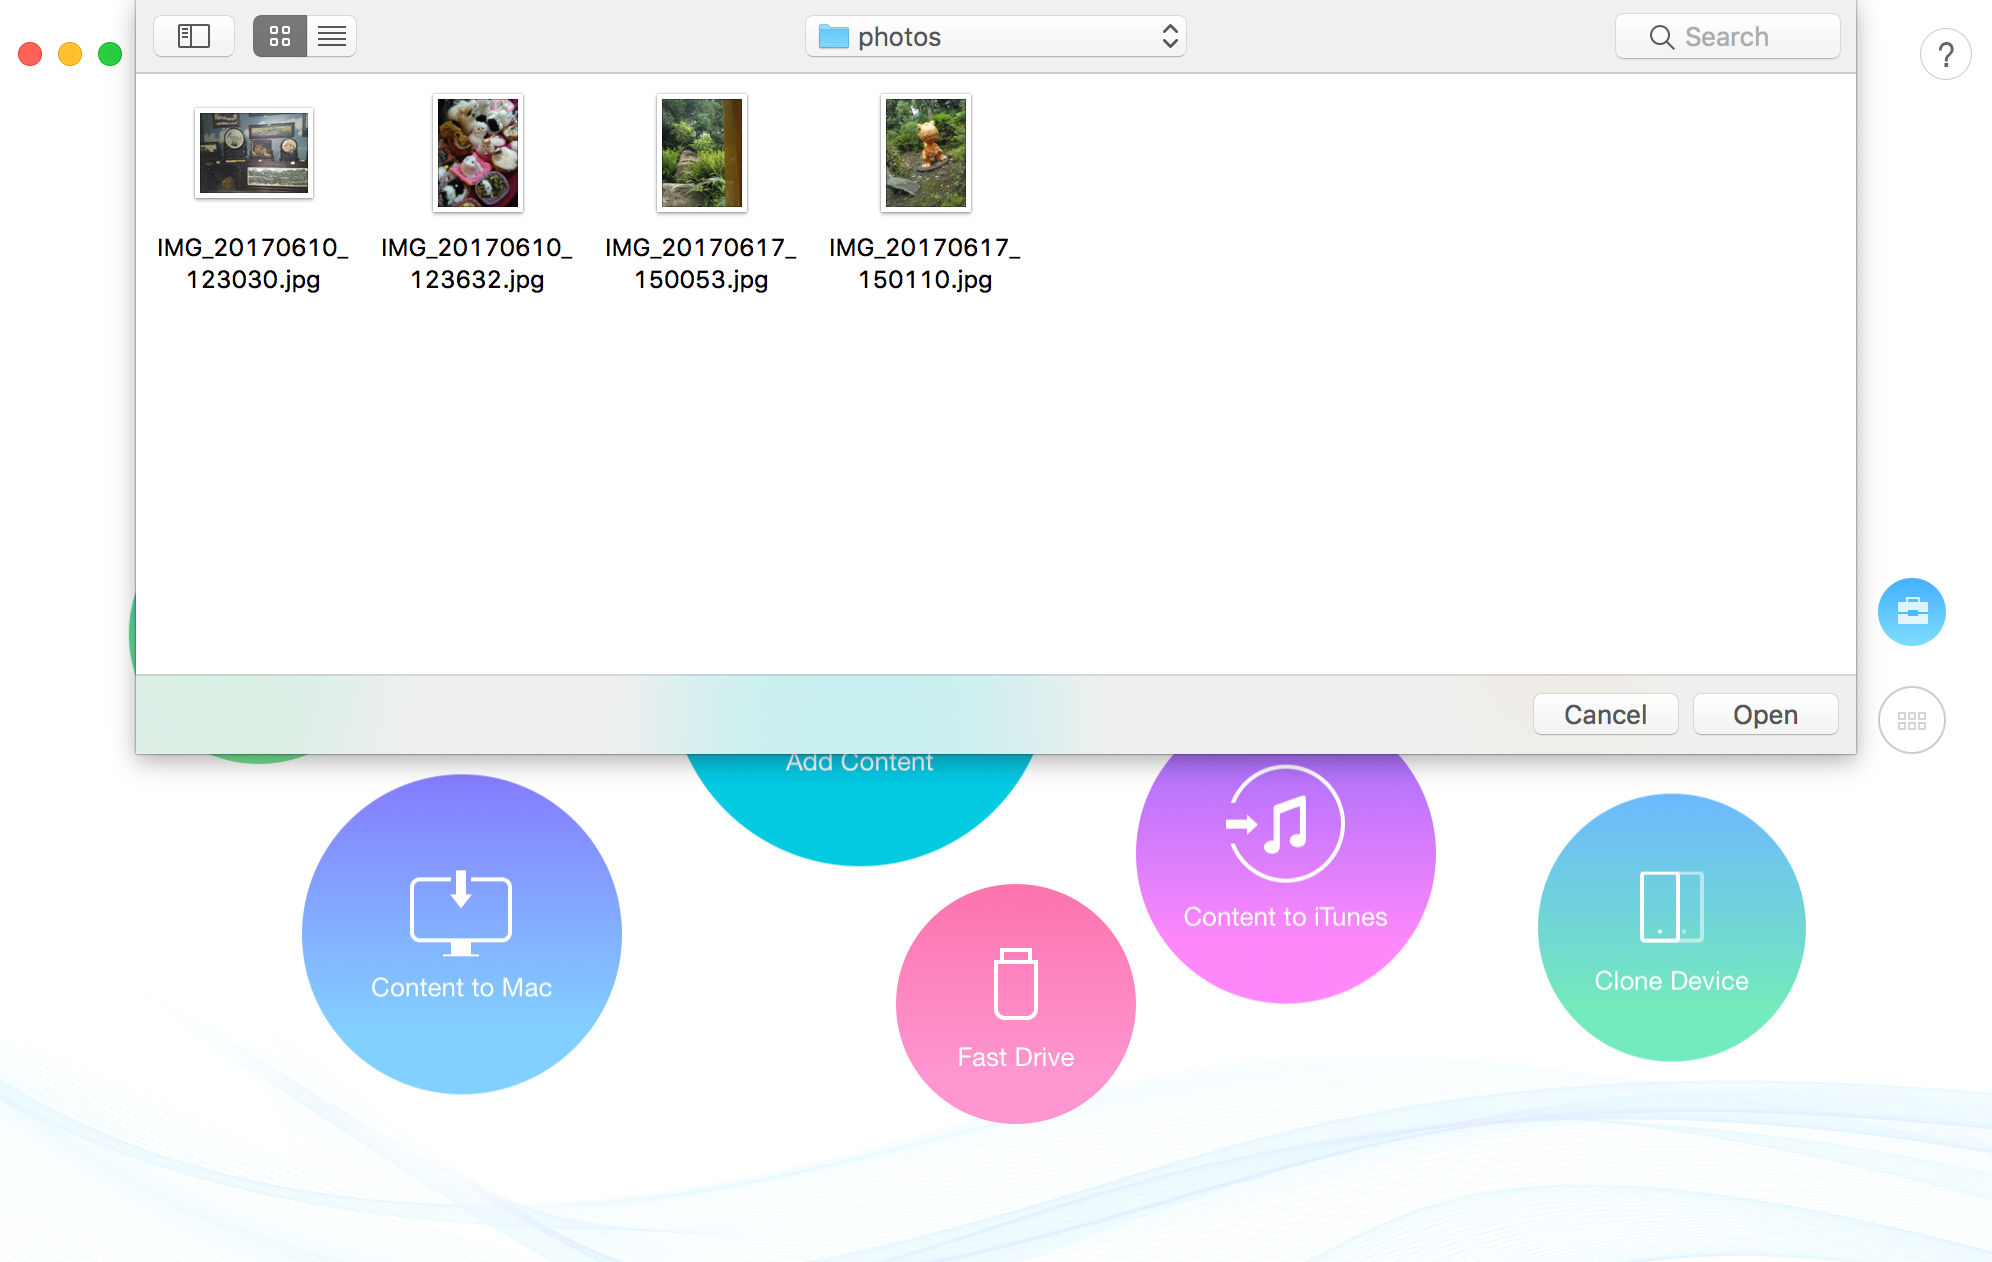Open the Content to Mac feature
1992x1262 pixels.
[462, 934]
